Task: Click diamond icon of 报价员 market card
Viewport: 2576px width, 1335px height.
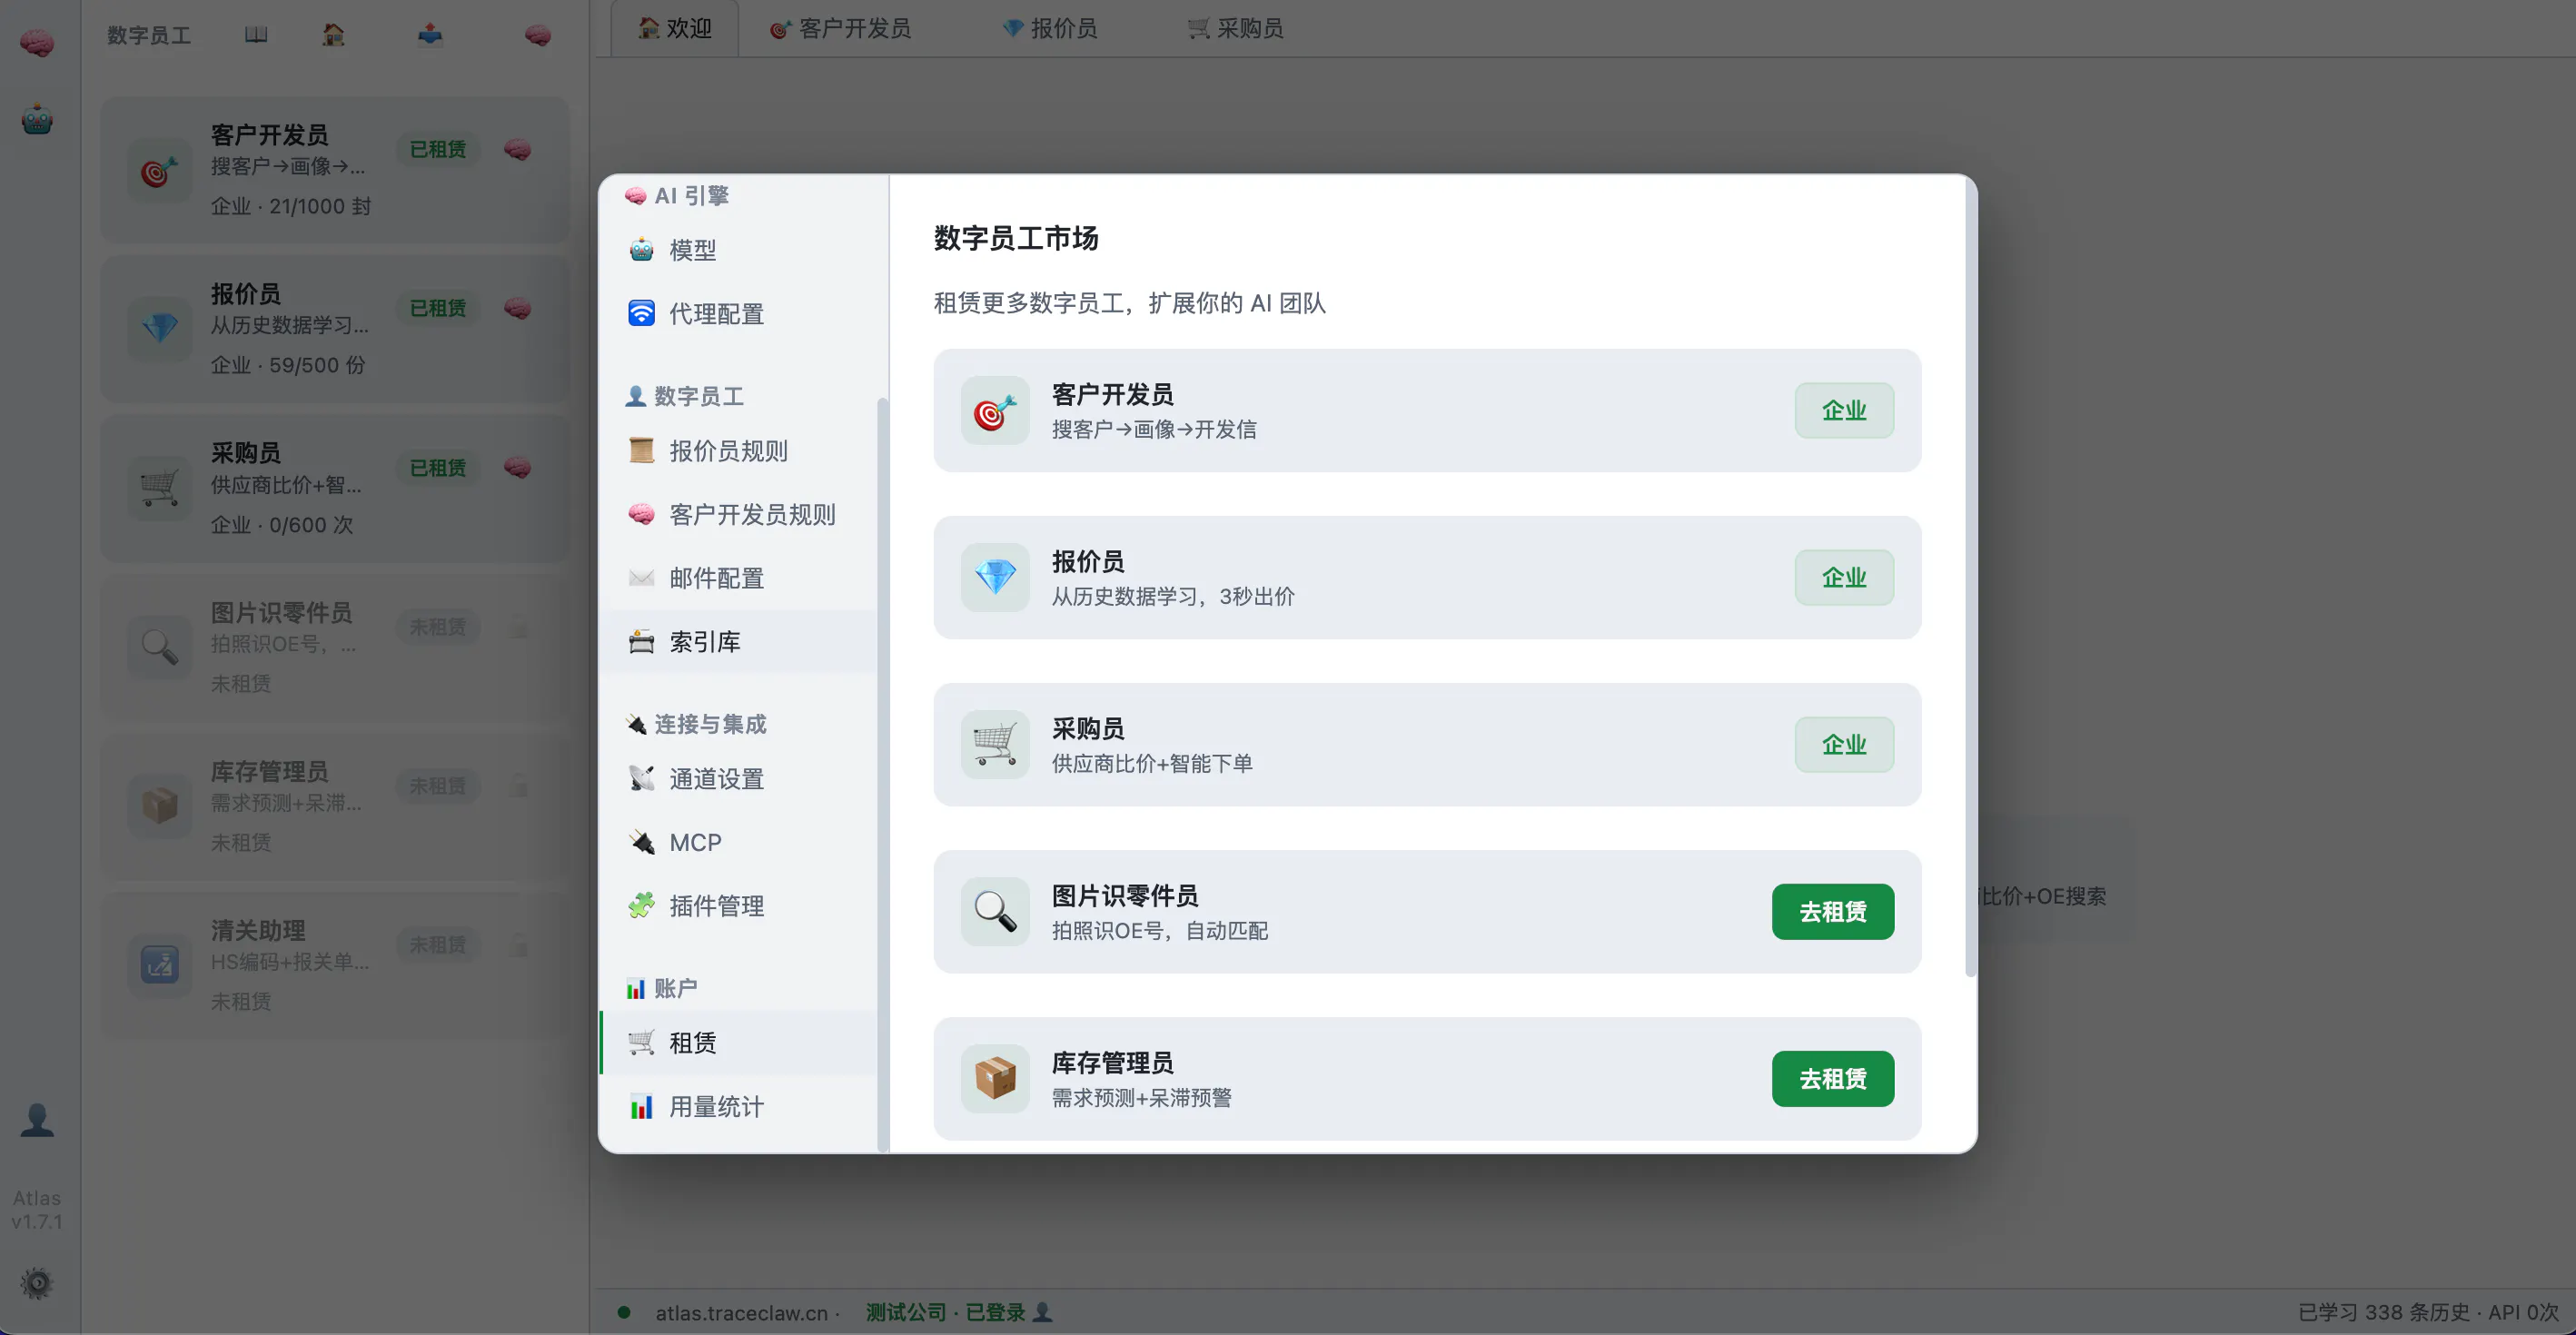Action: click(995, 577)
